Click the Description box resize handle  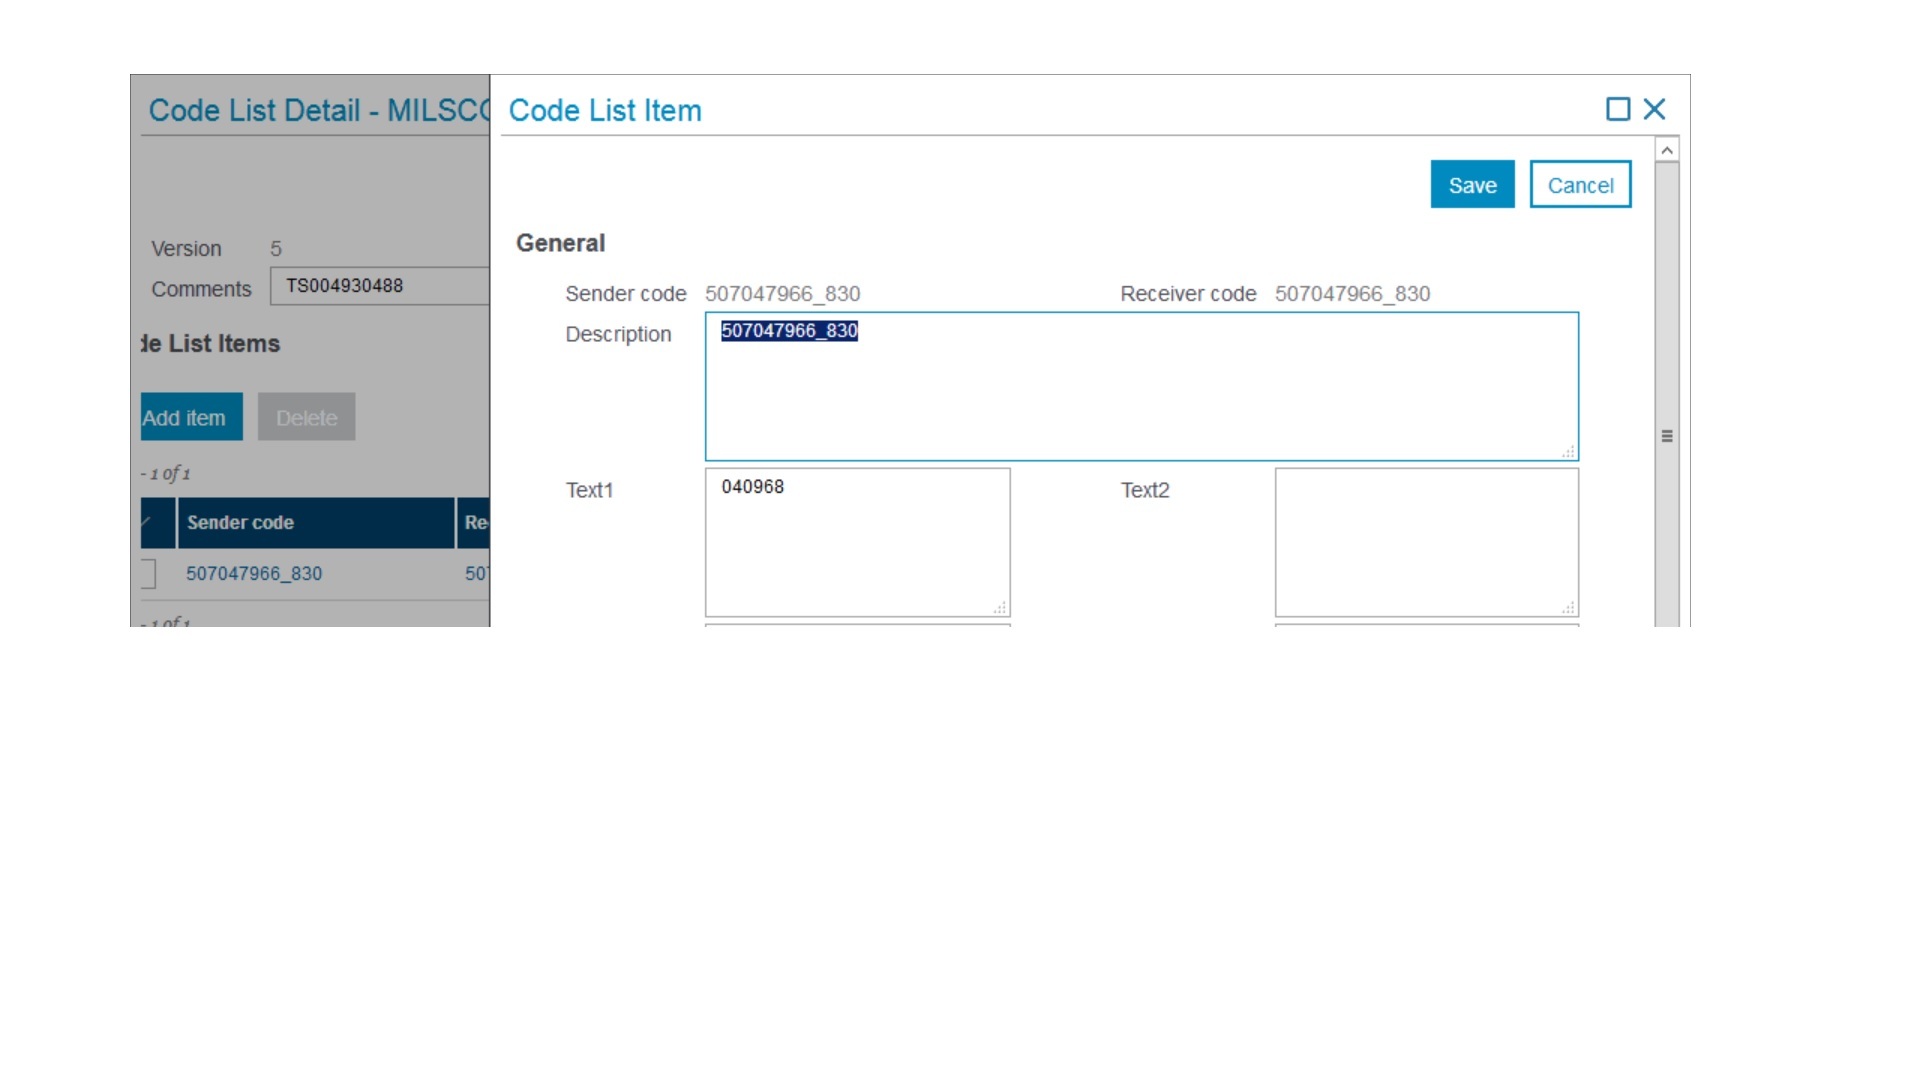1568,452
